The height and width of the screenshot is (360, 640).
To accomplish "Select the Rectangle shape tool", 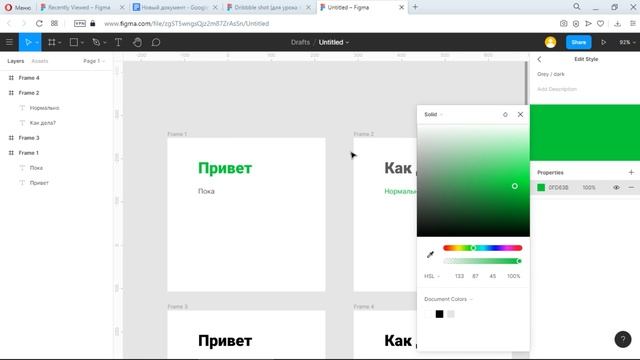I will [x=74, y=42].
